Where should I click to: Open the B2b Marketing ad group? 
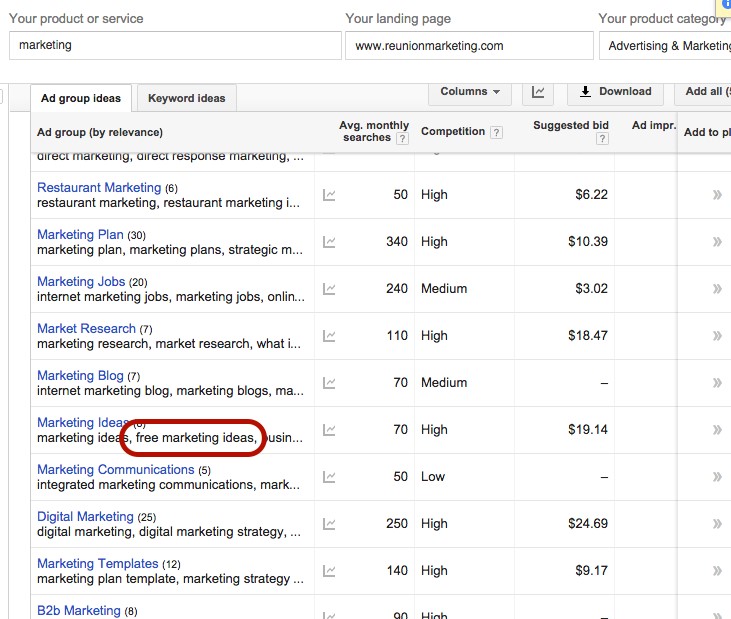[x=79, y=611]
